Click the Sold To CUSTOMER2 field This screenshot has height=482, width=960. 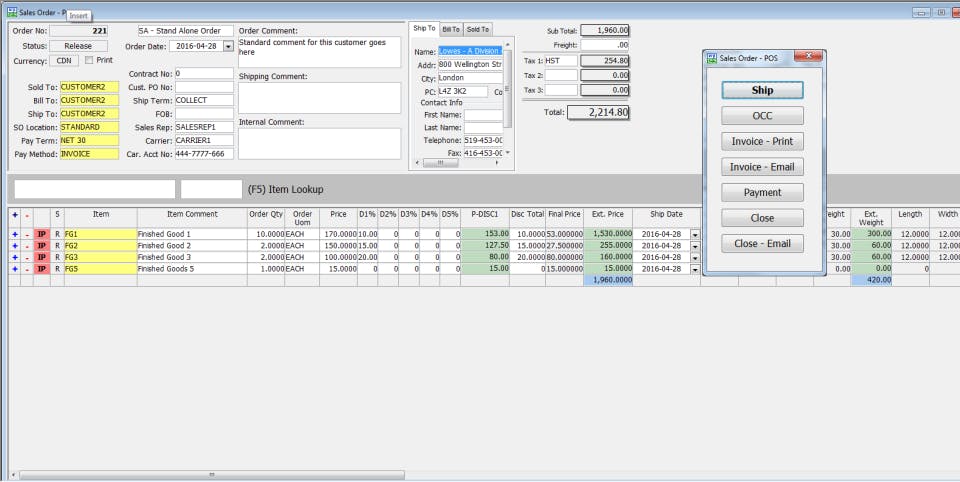click(89, 87)
